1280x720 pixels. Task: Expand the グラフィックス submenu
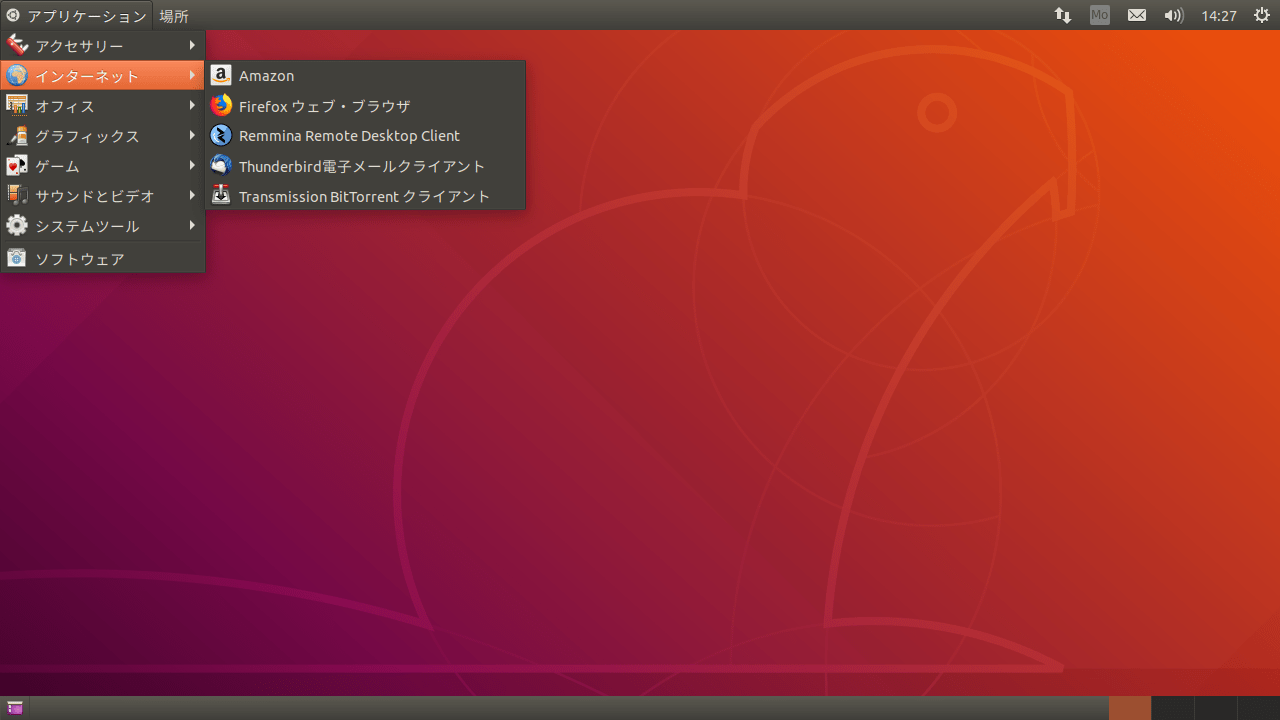tap(103, 136)
